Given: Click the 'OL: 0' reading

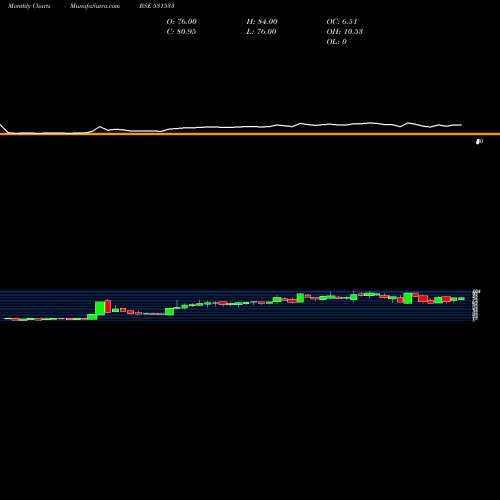Looking at the screenshot, I should click(337, 42).
